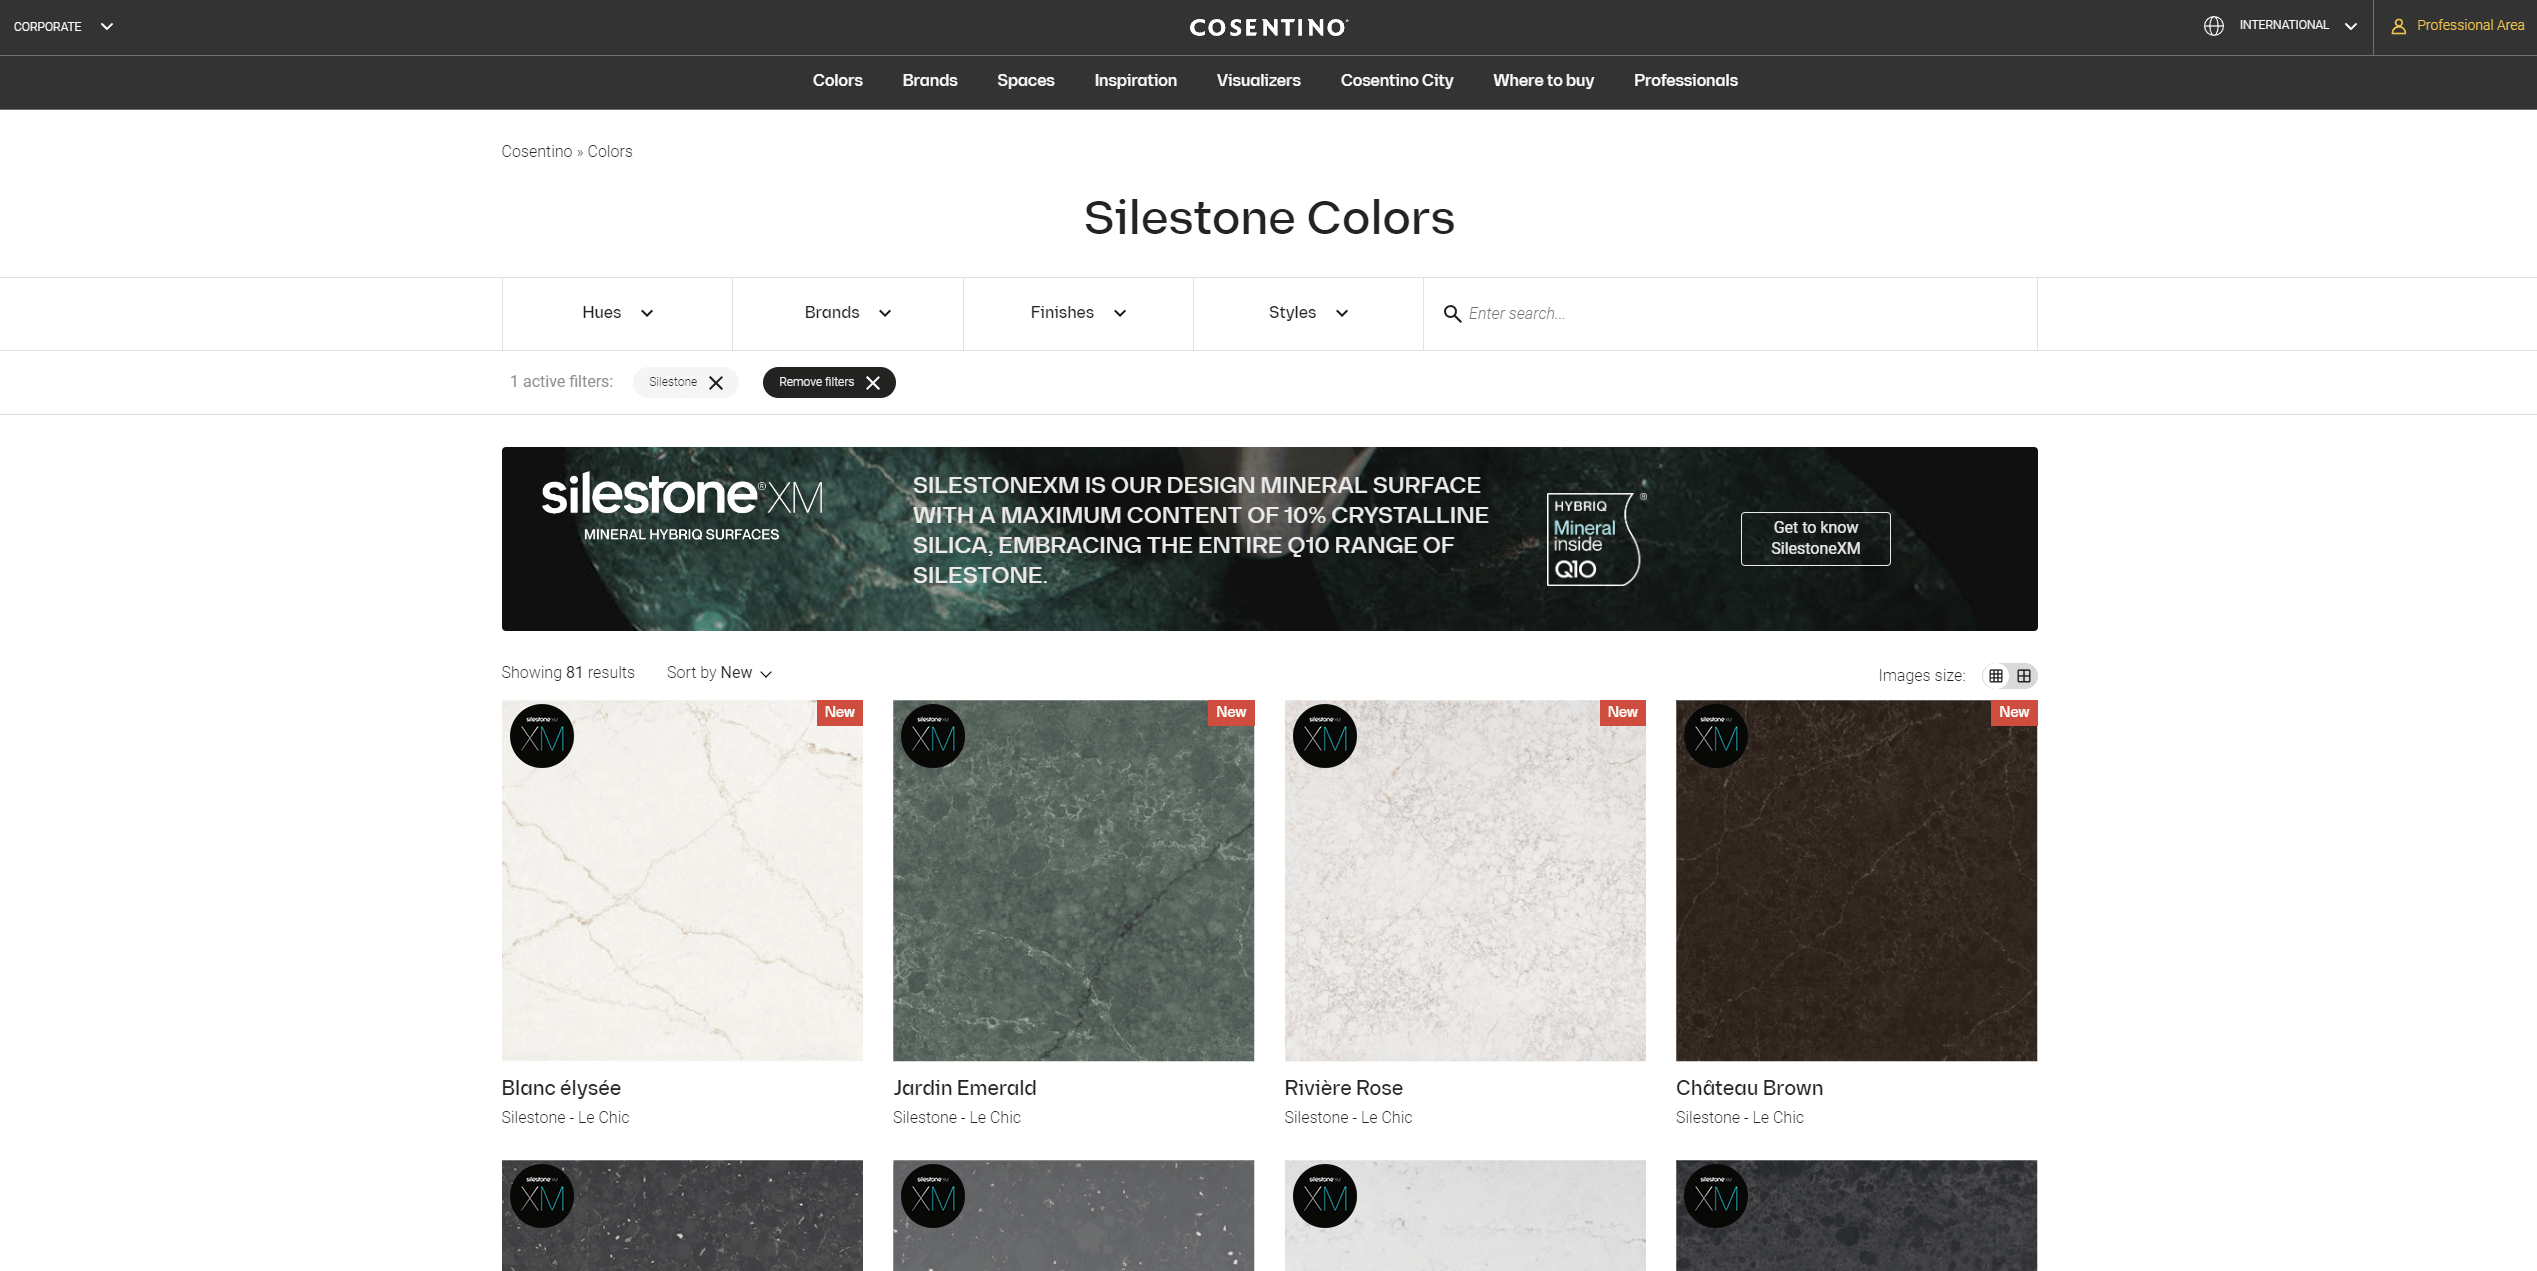Remove the Silestone filter chip via X
Image resolution: width=2537 pixels, height=1271 pixels.
point(716,383)
